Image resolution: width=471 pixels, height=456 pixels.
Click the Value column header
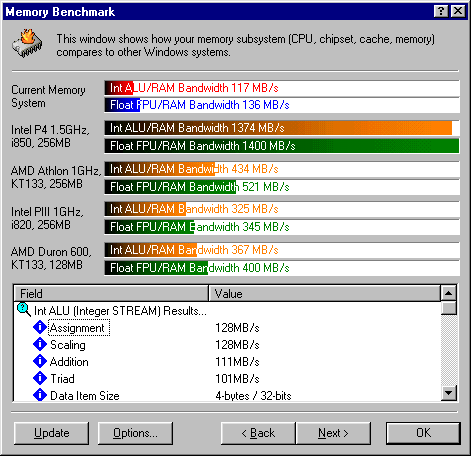pos(324,294)
